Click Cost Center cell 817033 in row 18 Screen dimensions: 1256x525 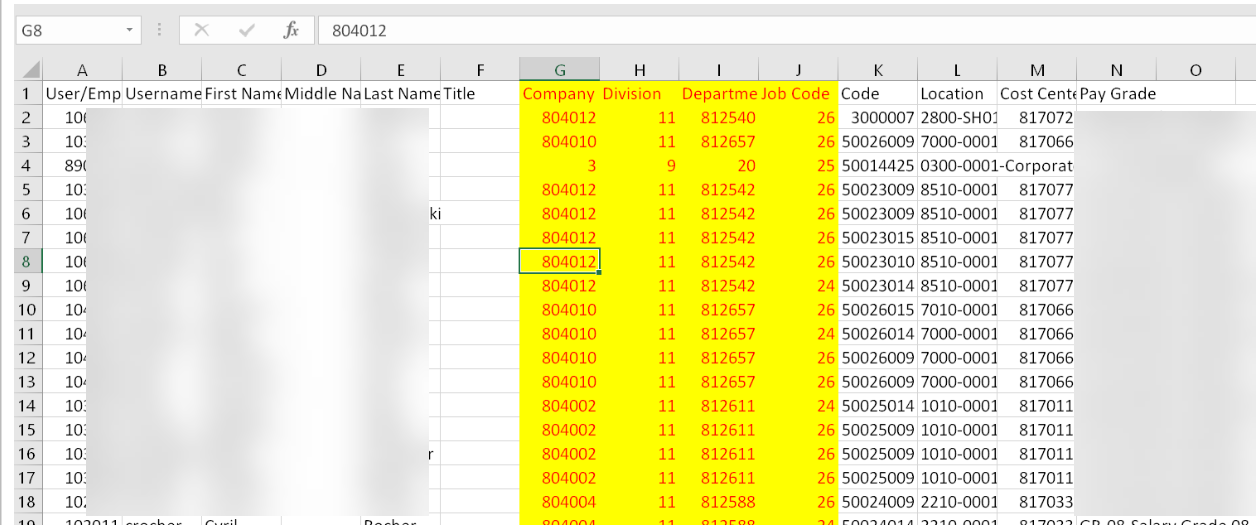coord(1037,501)
